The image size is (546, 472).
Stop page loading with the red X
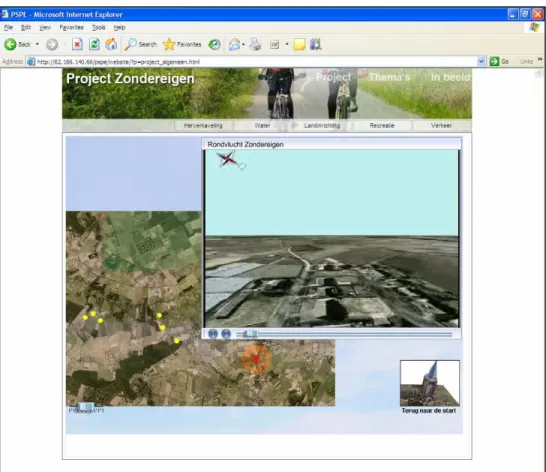(77, 44)
